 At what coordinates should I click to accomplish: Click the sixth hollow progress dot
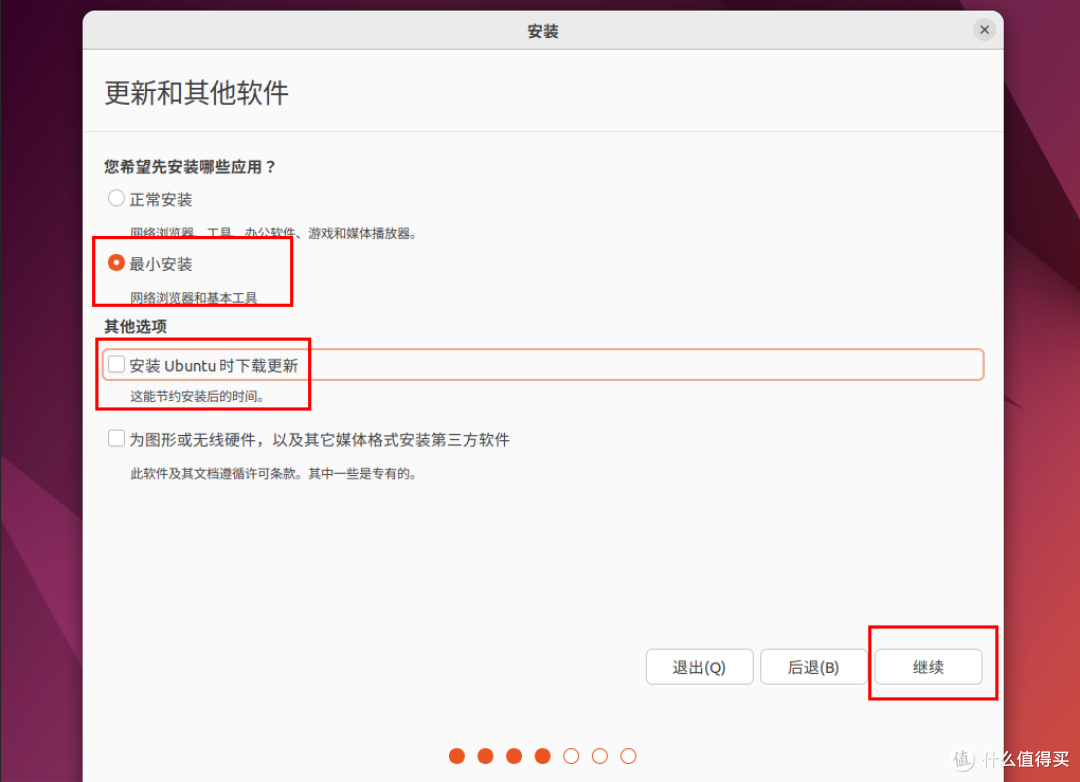pyautogui.click(x=599, y=756)
